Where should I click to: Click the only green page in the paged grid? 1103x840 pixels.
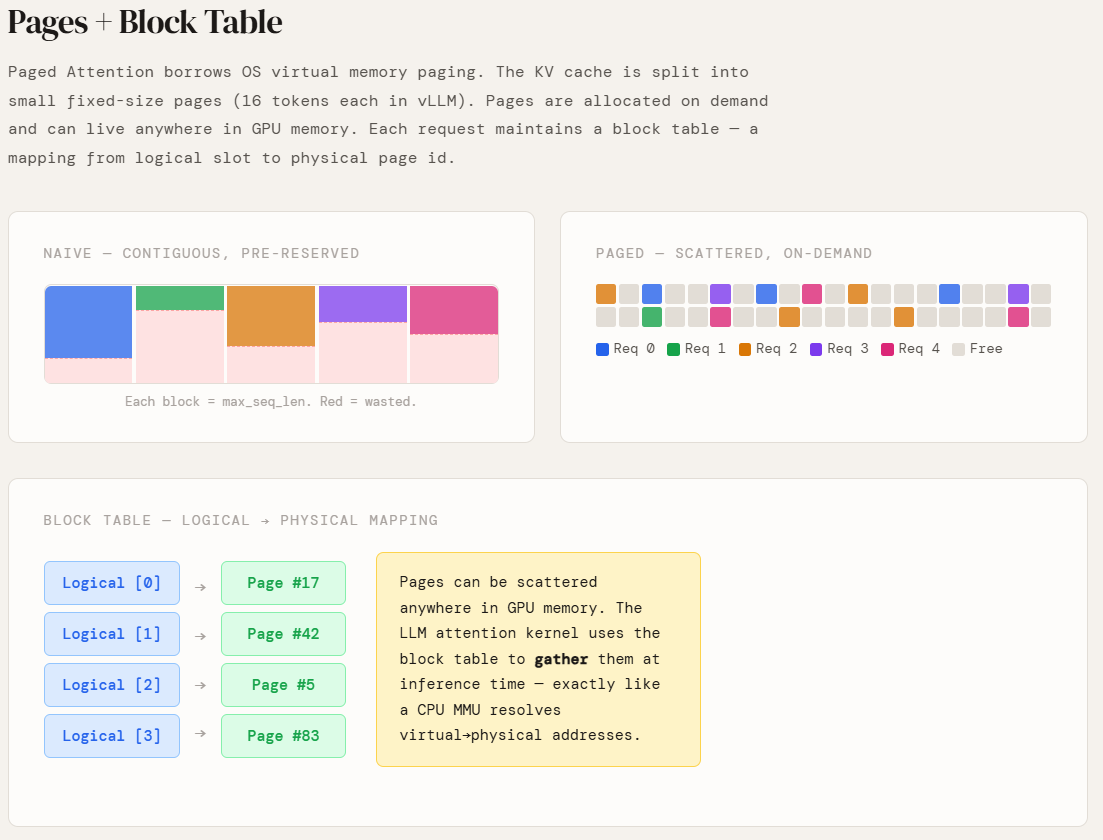[652, 317]
